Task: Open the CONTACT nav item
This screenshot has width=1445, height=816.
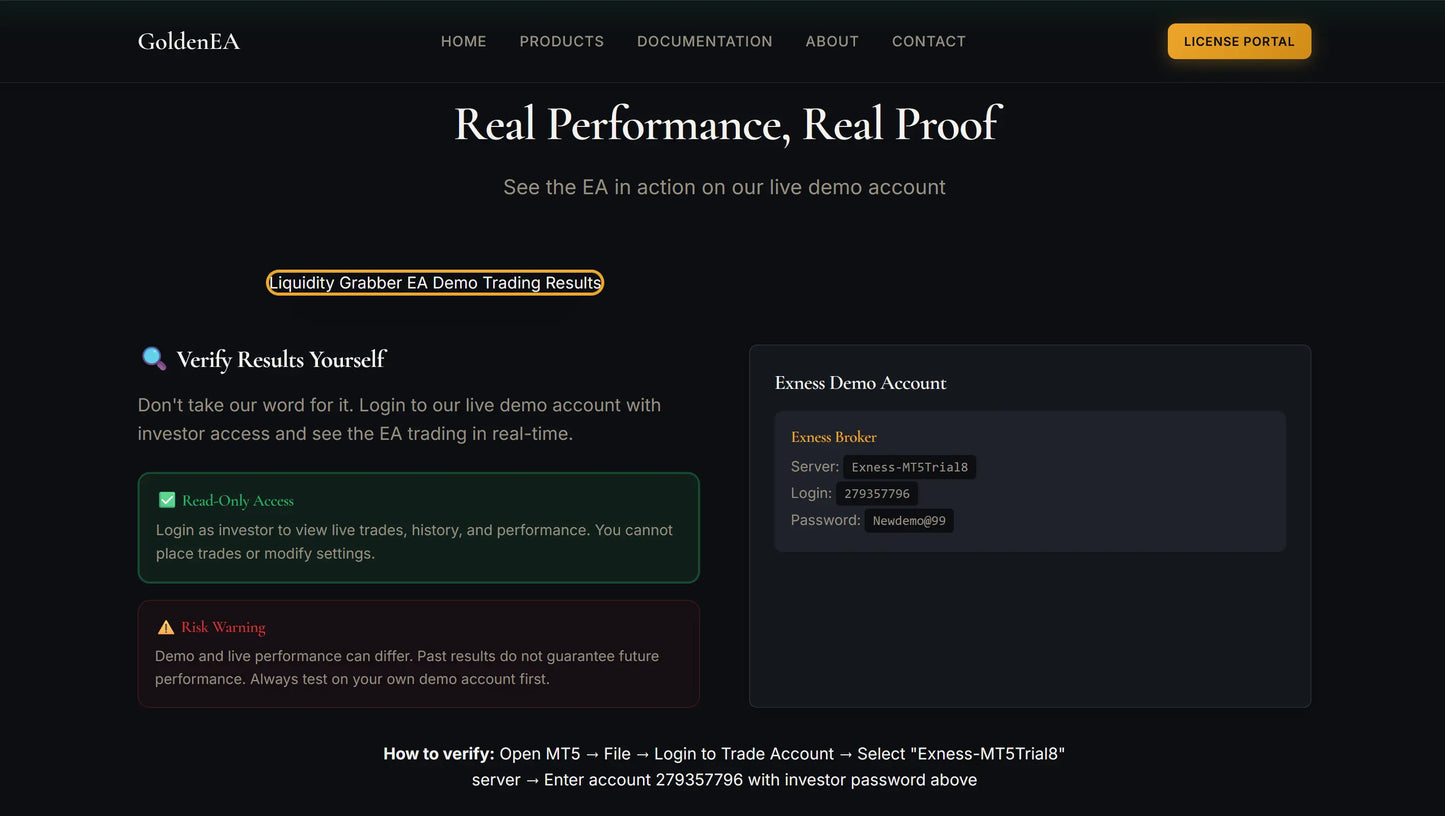Action: pos(929,41)
